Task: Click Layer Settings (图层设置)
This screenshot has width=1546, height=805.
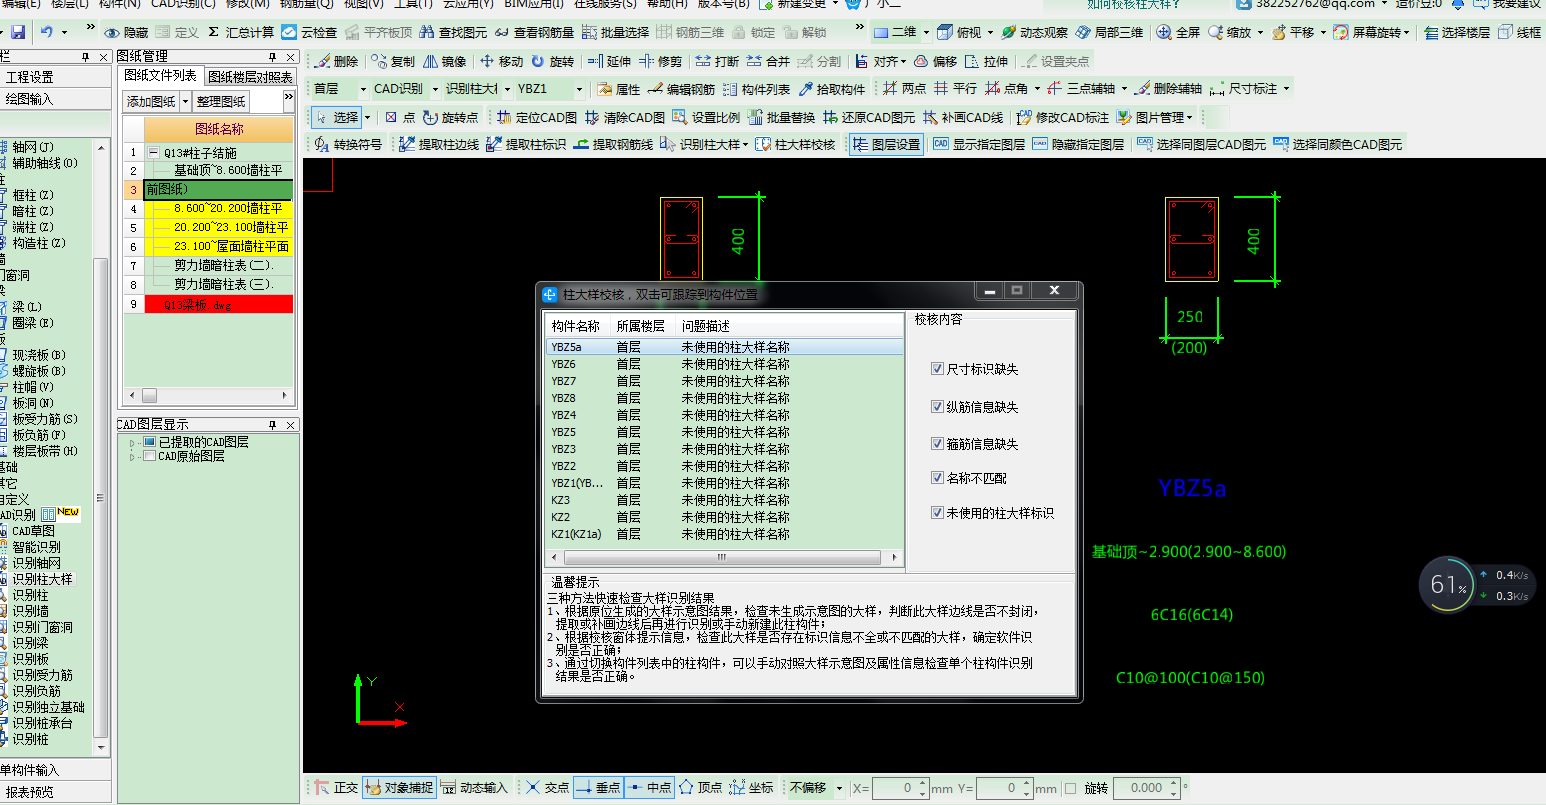Action: pyautogui.click(x=886, y=145)
